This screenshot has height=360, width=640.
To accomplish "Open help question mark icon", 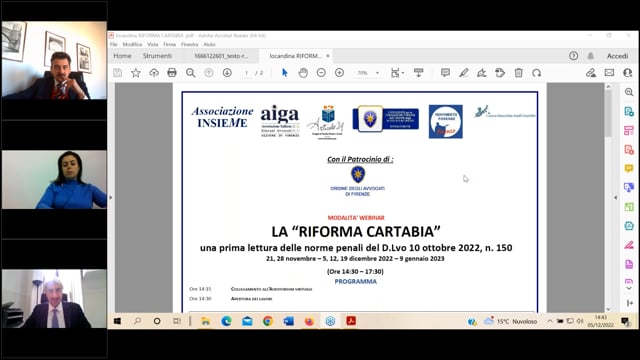I will [x=573, y=56].
